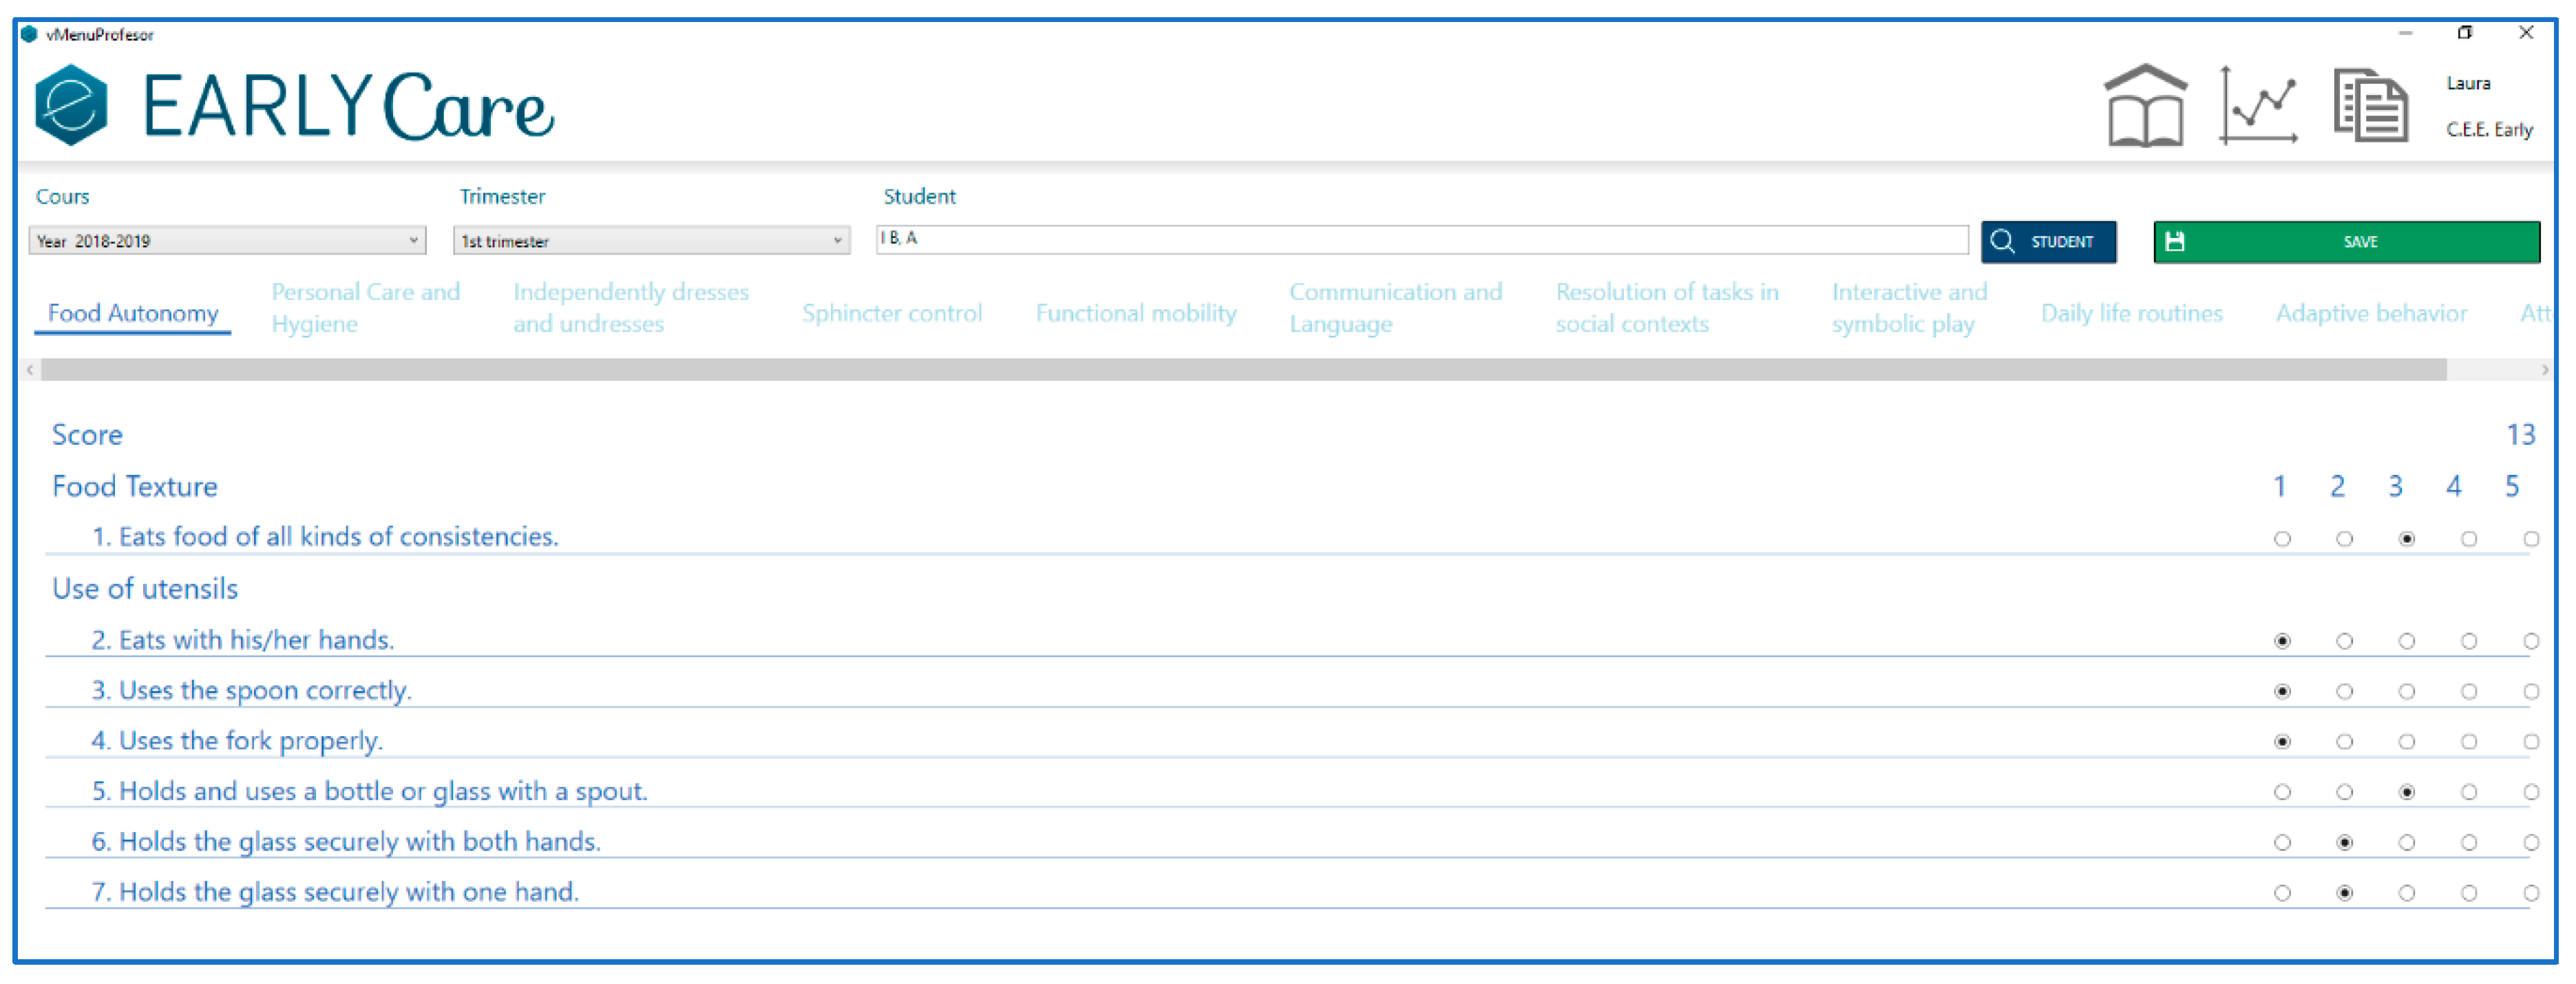Switch to Sphincter control tab

pyautogui.click(x=892, y=314)
